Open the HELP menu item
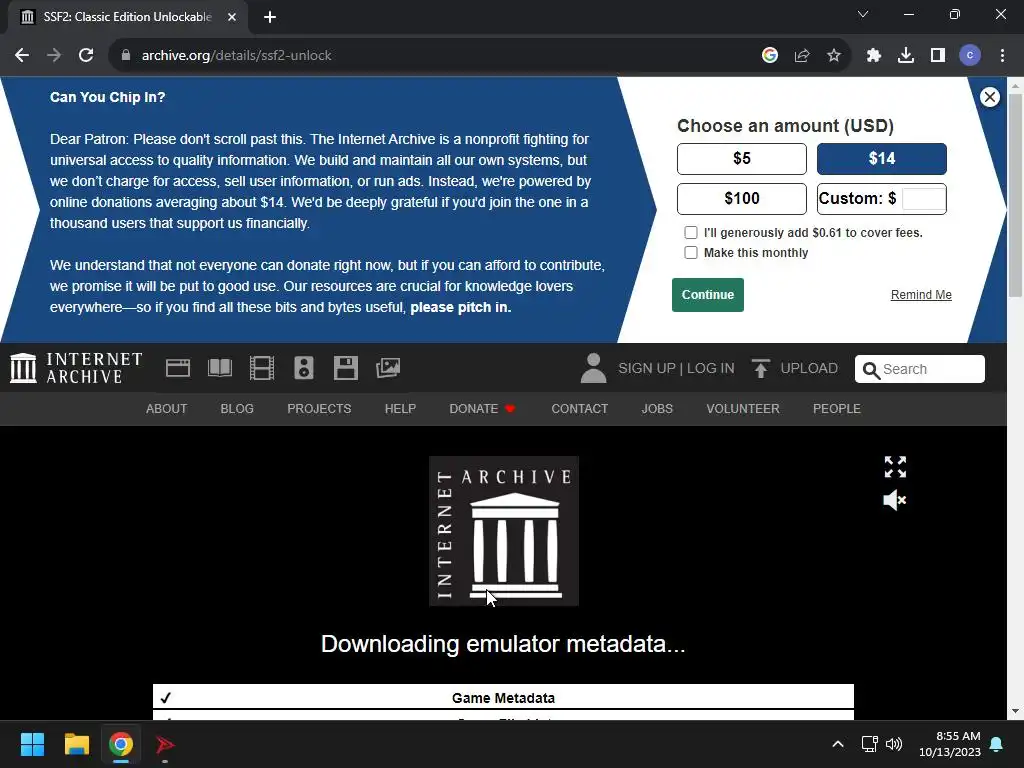This screenshot has width=1024, height=768. (x=400, y=409)
